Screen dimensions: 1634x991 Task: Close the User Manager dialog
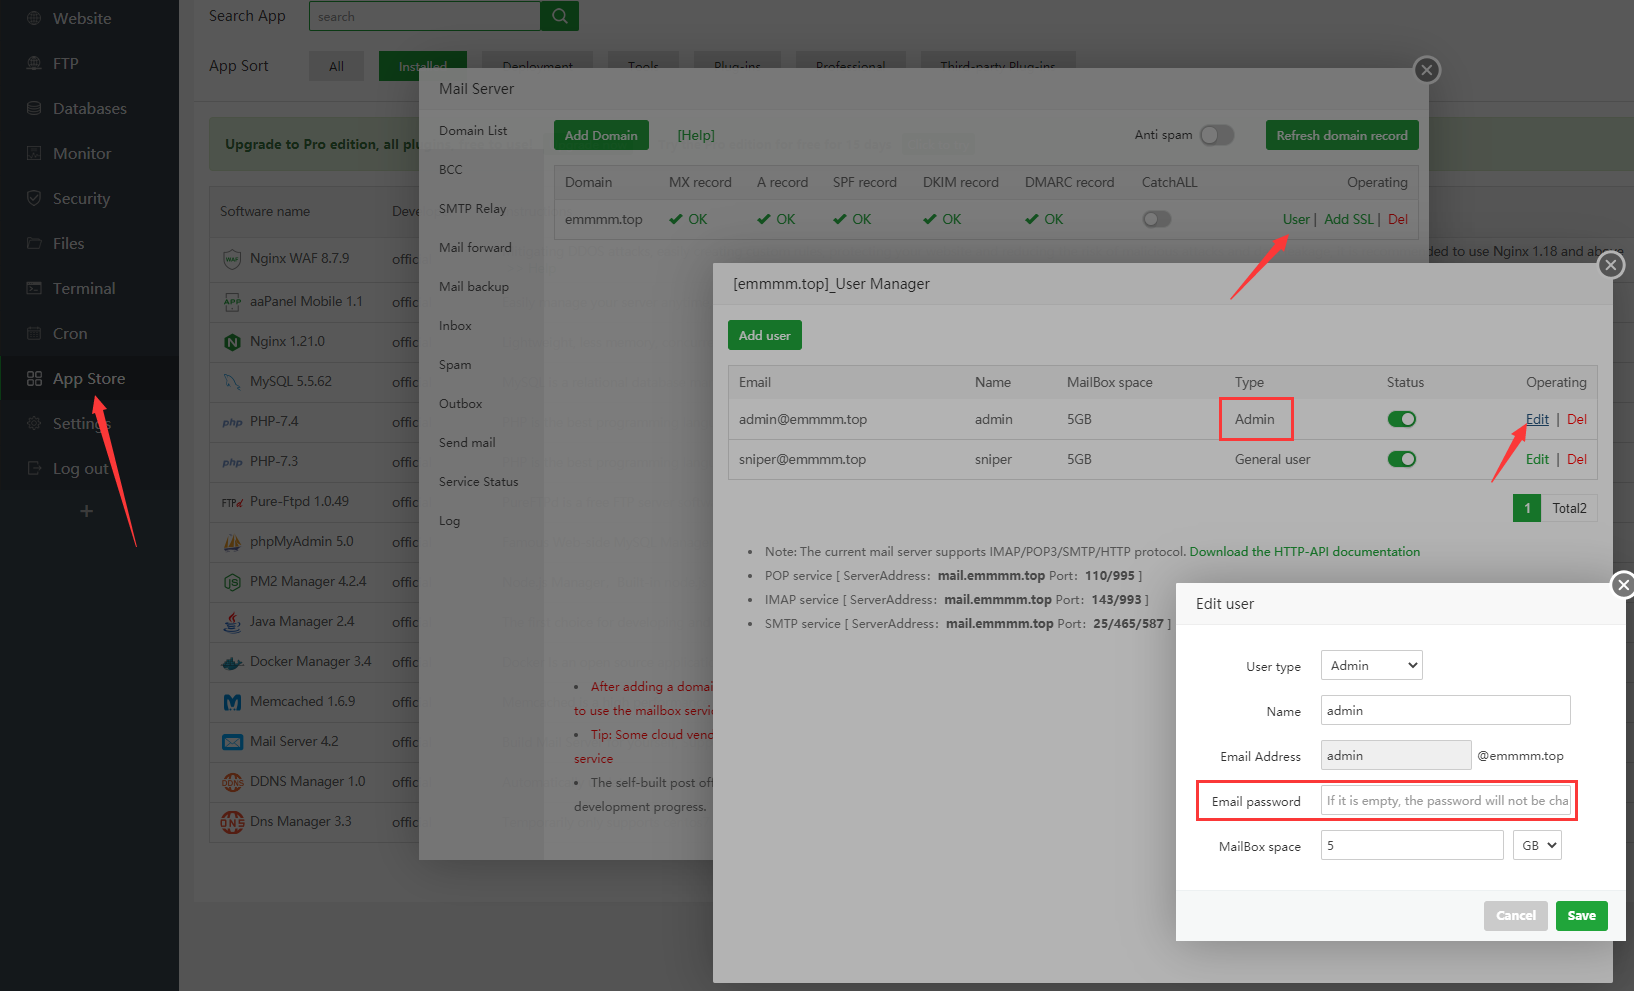pos(1611,265)
